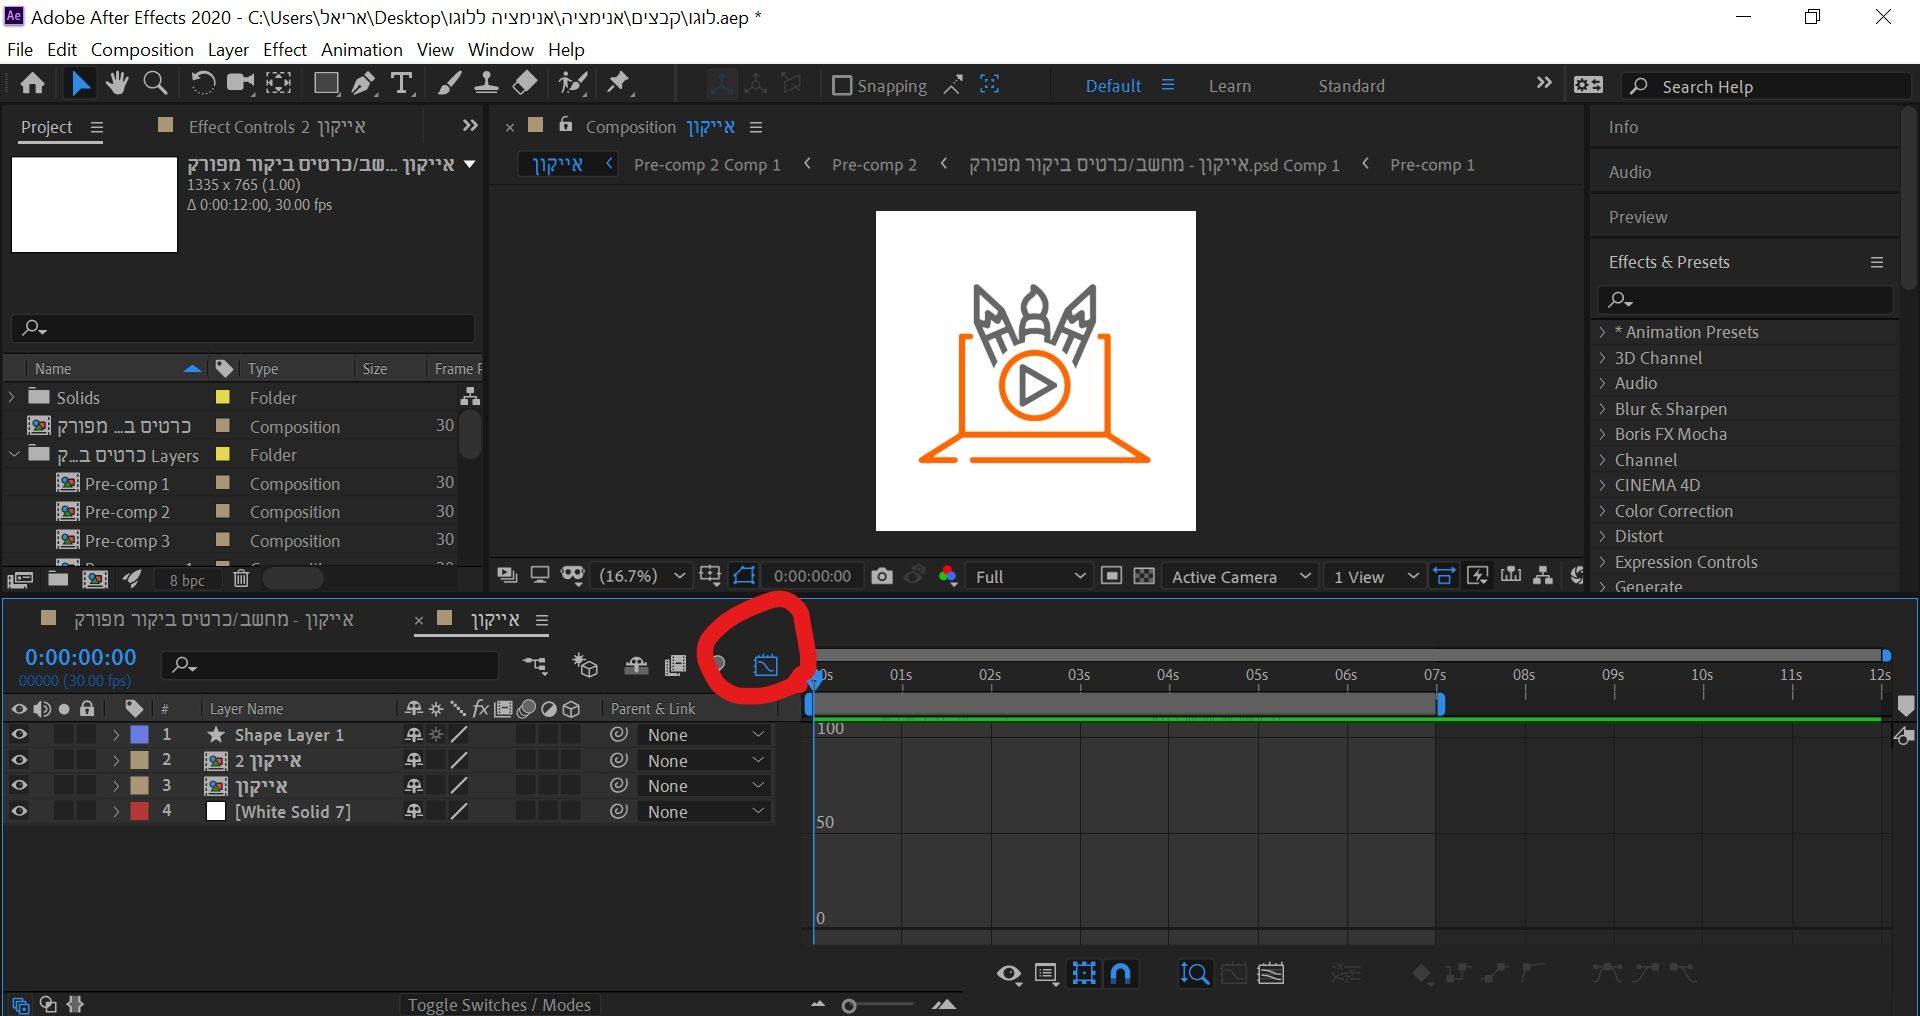The image size is (1920, 1016).
Task: Hide the Shape Layer 1 eye toggle
Action: [x=19, y=734]
